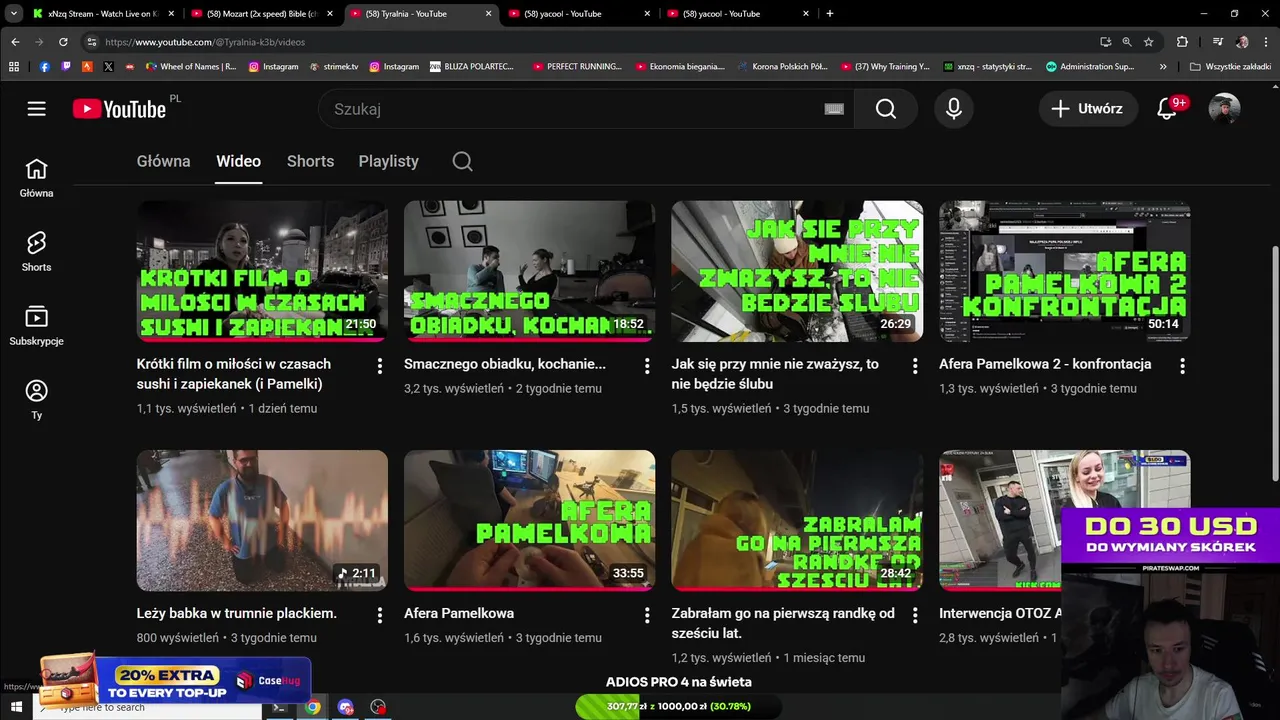Open the notifications bell

[1167, 109]
